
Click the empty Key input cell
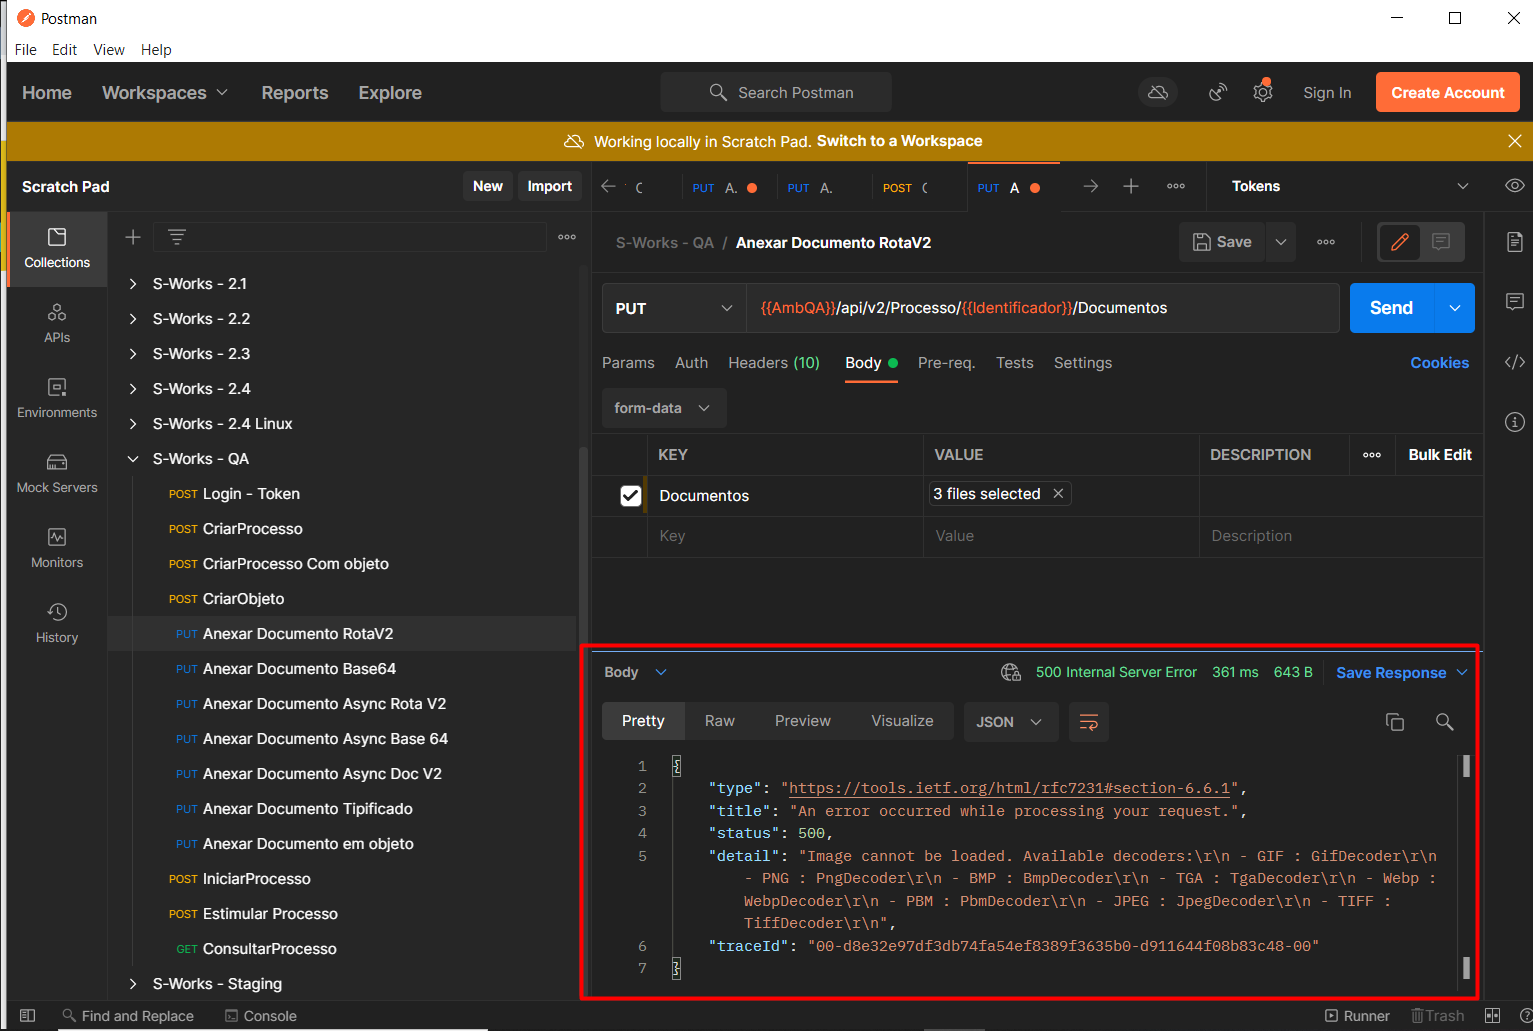point(785,536)
